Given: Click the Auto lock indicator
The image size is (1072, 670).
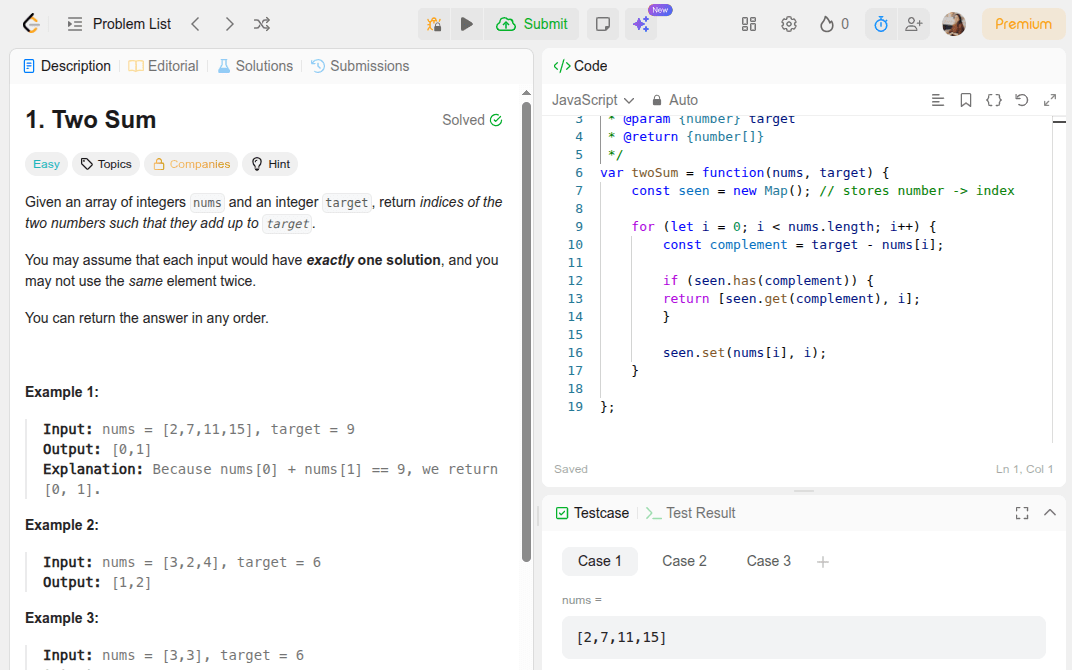Looking at the screenshot, I should coord(675,100).
